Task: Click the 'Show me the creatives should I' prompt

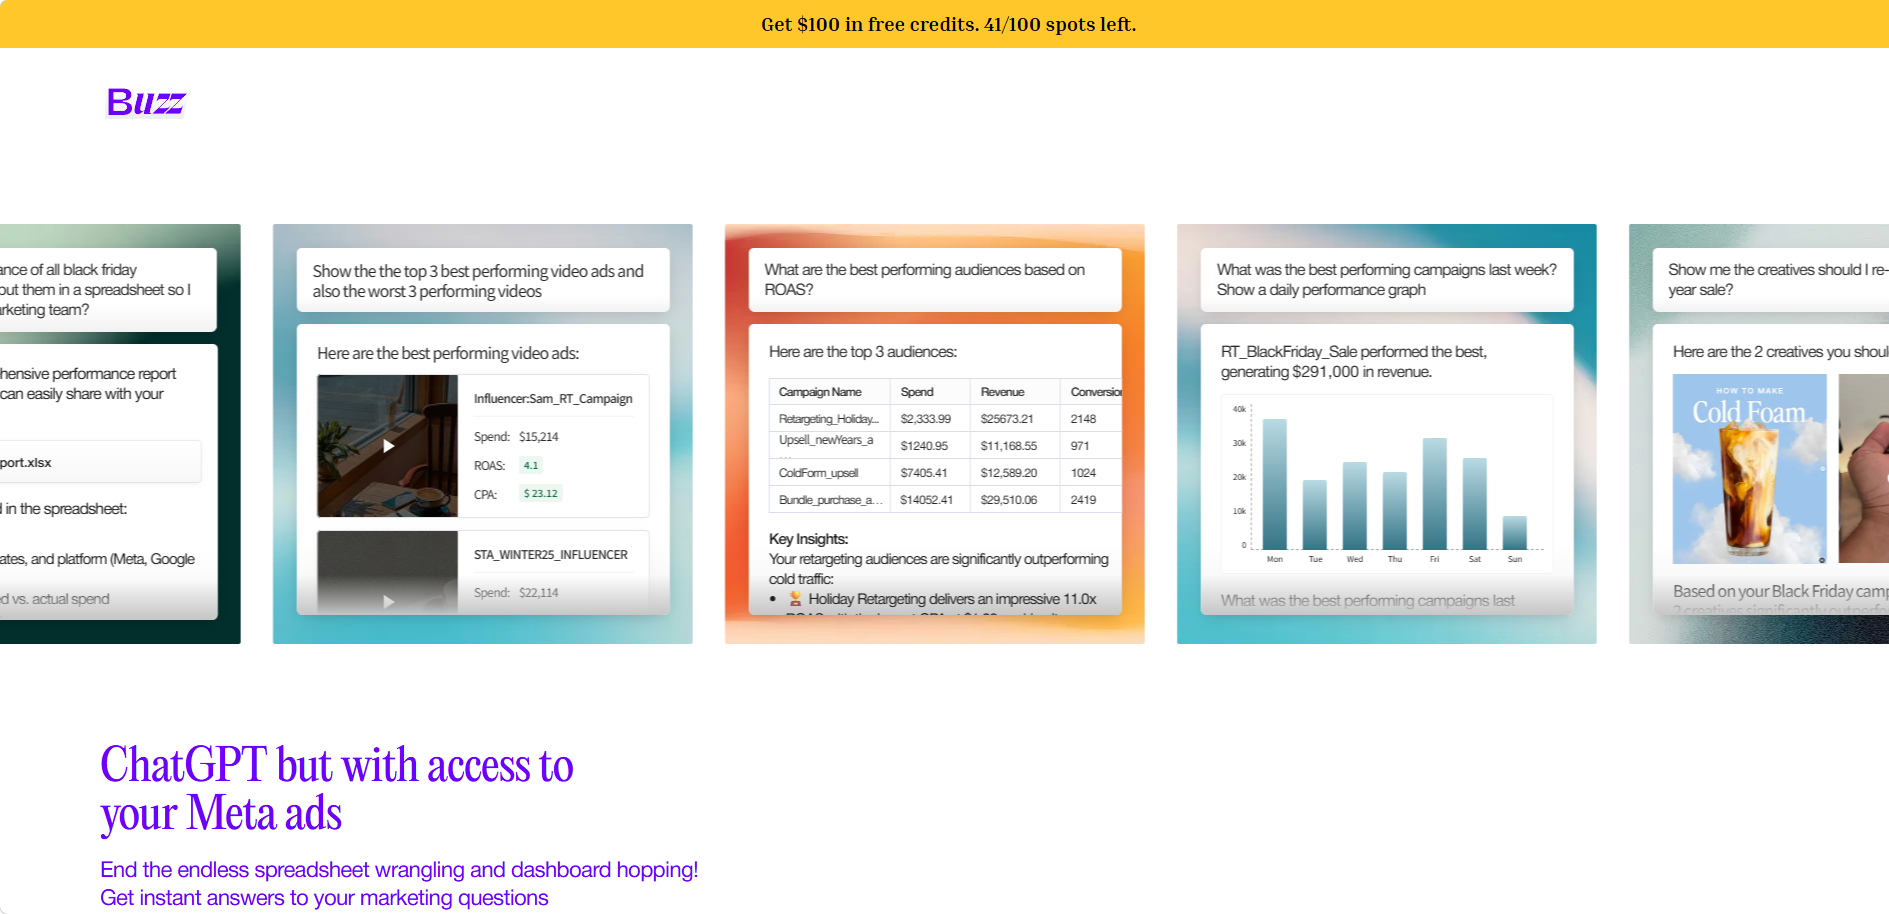Action: click(x=1770, y=280)
